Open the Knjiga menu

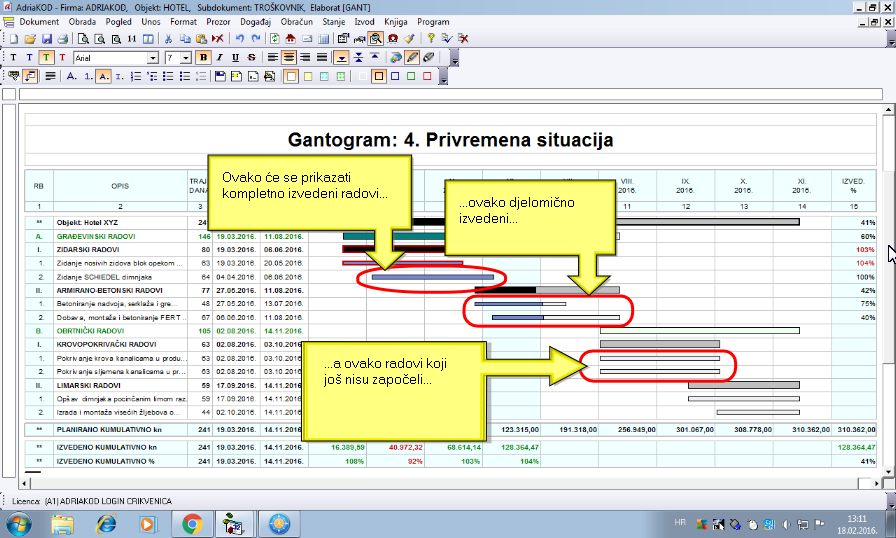(x=395, y=22)
